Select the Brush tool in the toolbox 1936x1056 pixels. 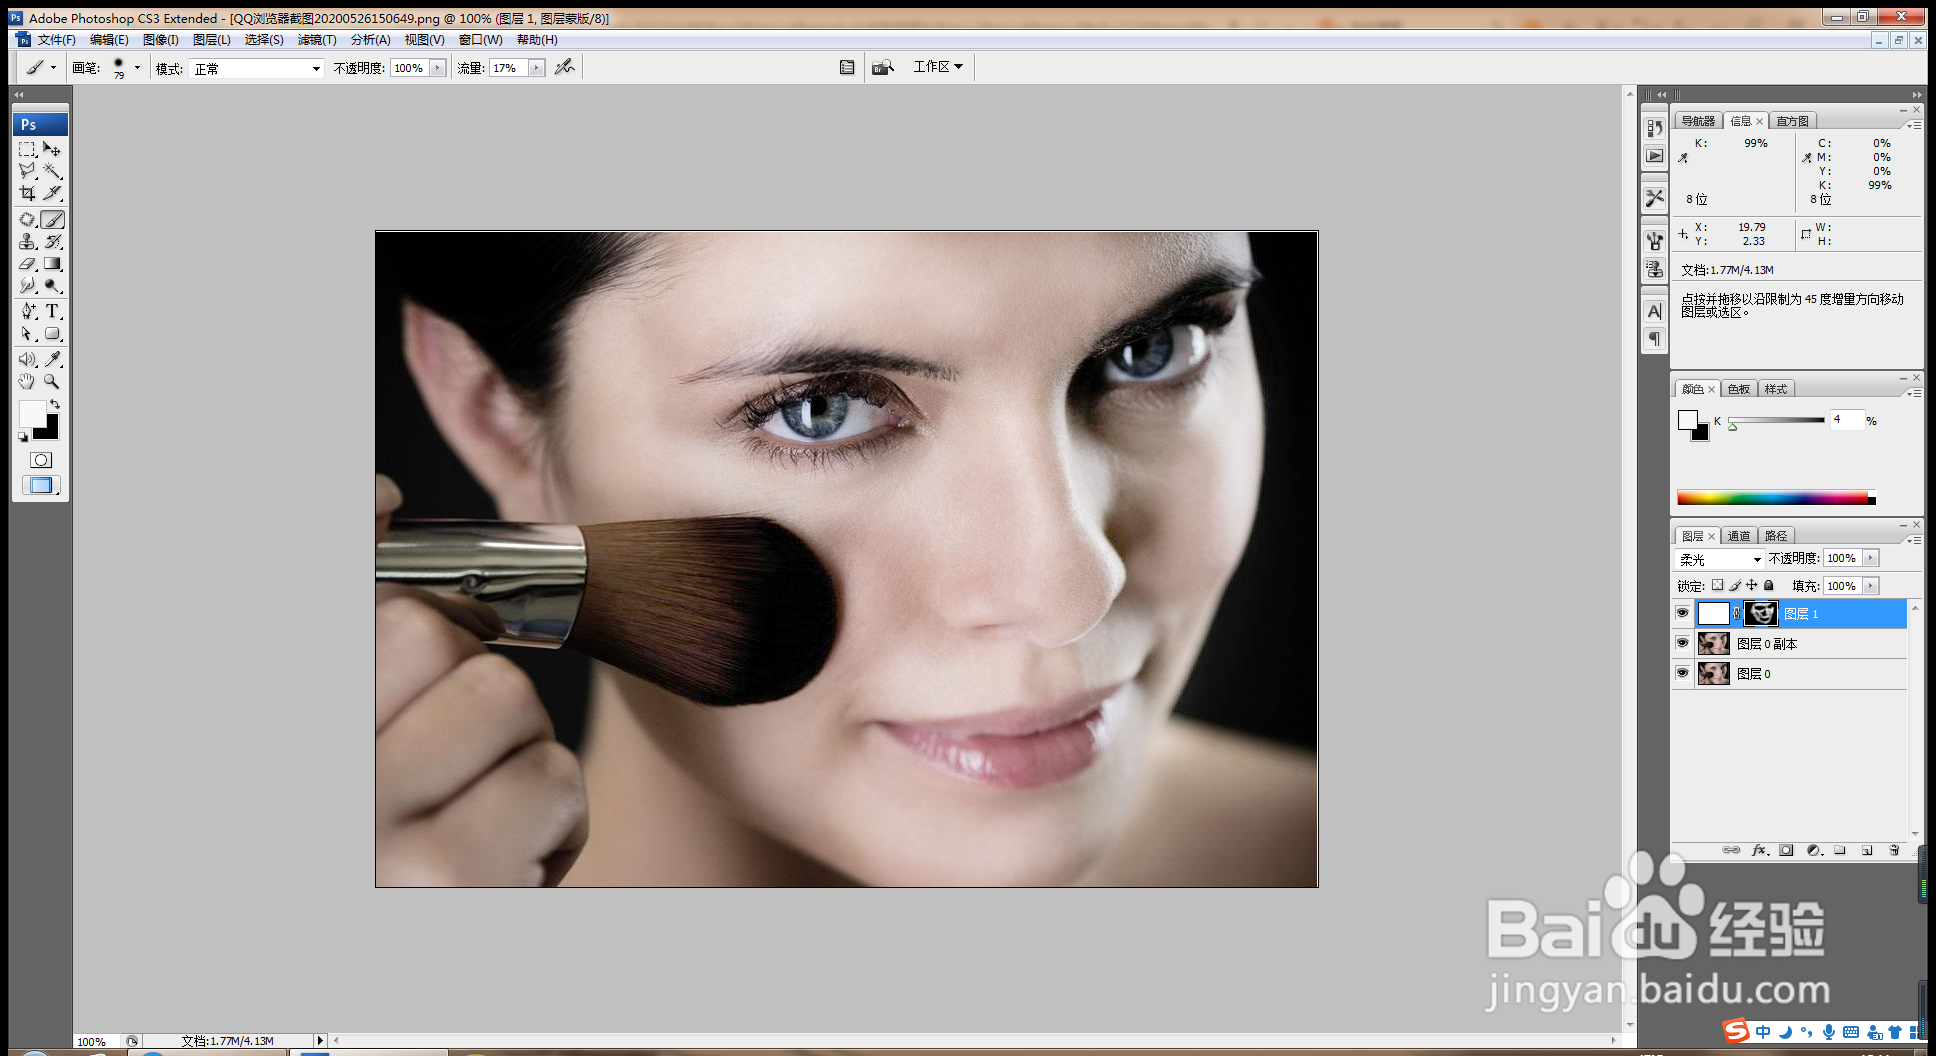52,219
